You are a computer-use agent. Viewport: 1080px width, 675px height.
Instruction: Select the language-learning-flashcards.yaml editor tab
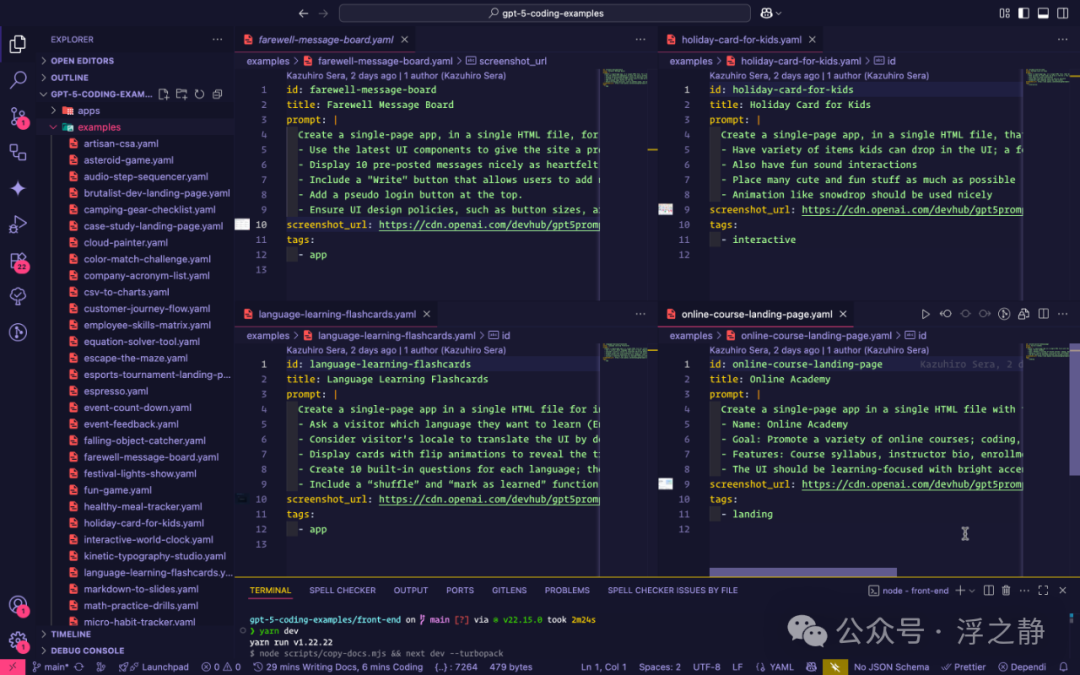pyautogui.click(x=337, y=314)
